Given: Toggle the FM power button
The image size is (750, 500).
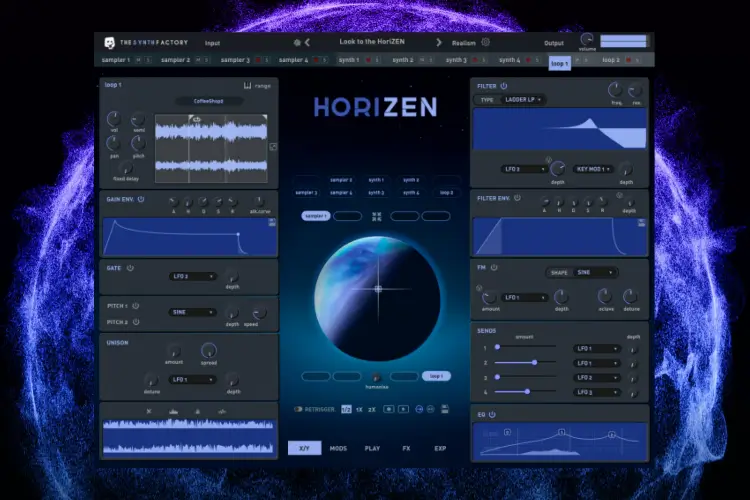Looking at the screenshot, I should click(x=494, y=267).
